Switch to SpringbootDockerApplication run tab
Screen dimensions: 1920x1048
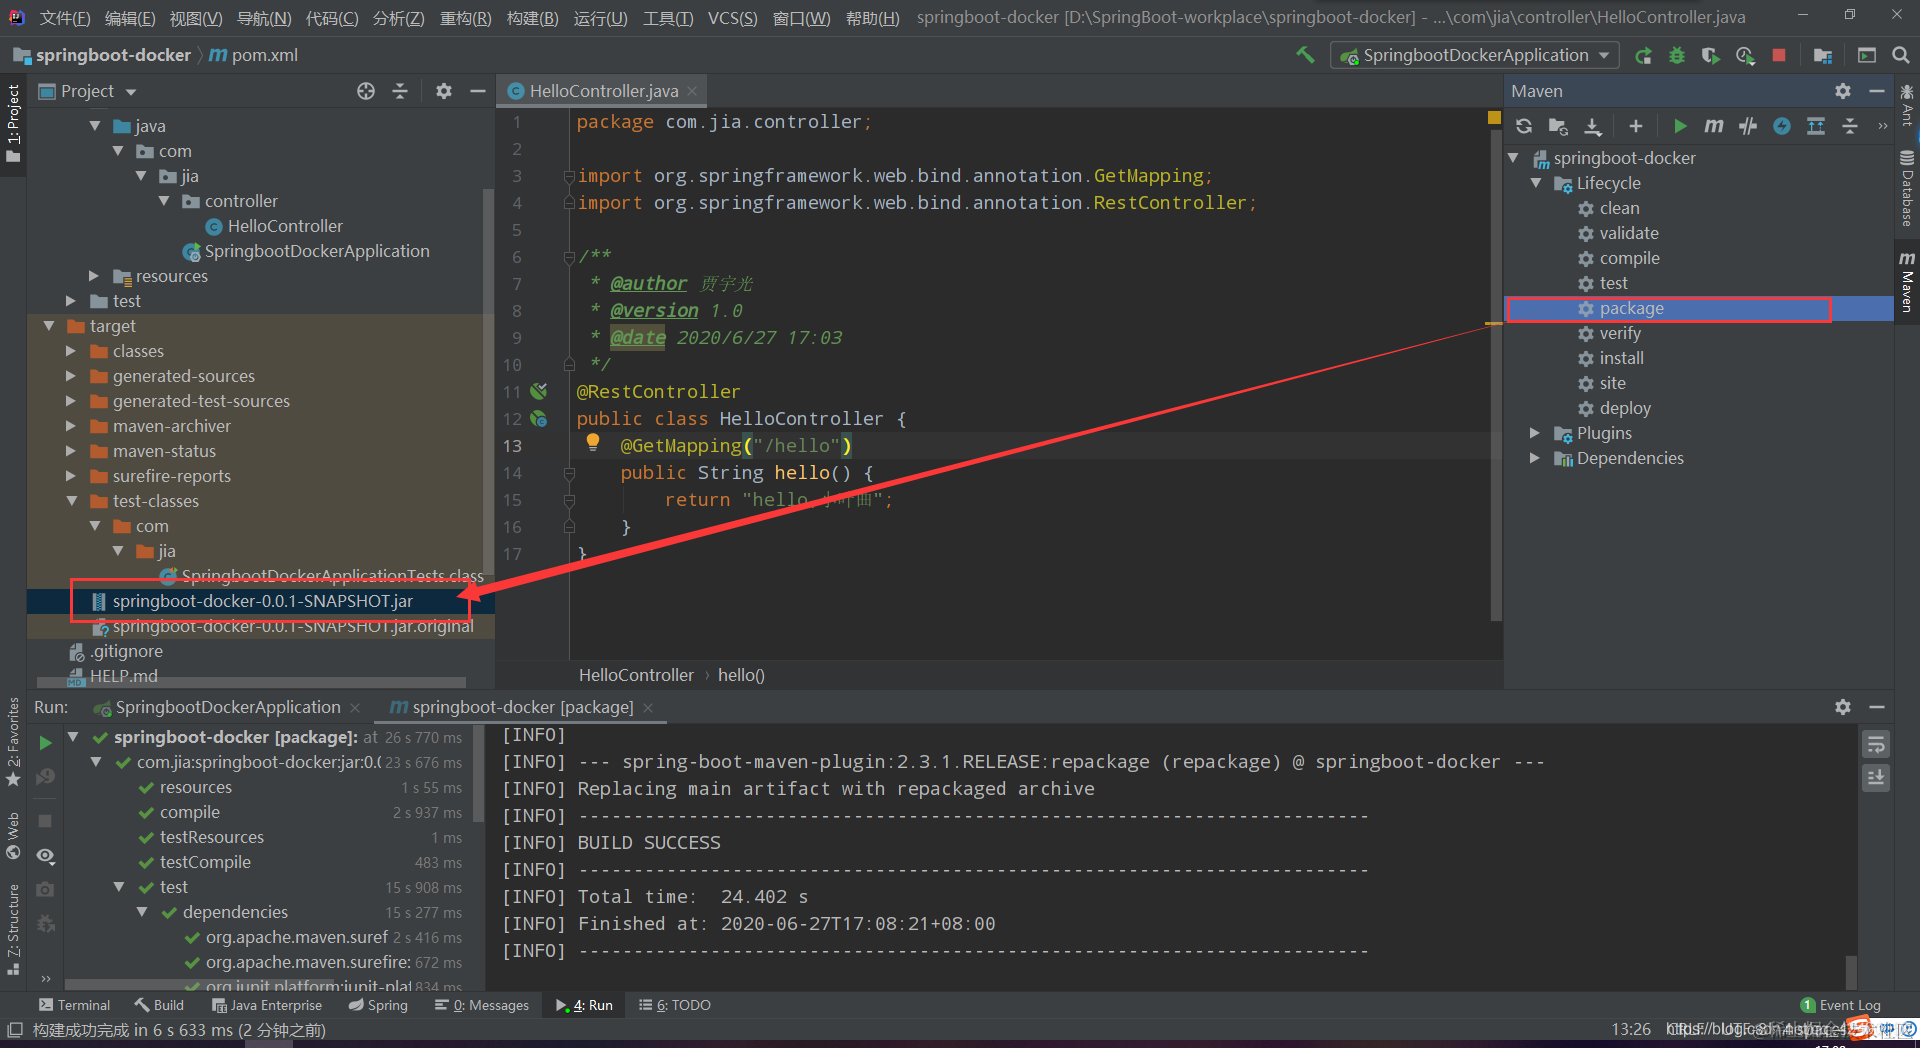(227, 707)
